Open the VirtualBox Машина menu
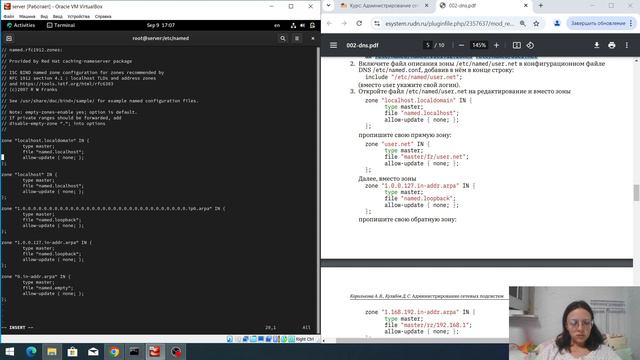Screen dimensions: 640x360 tap(27, 16)
